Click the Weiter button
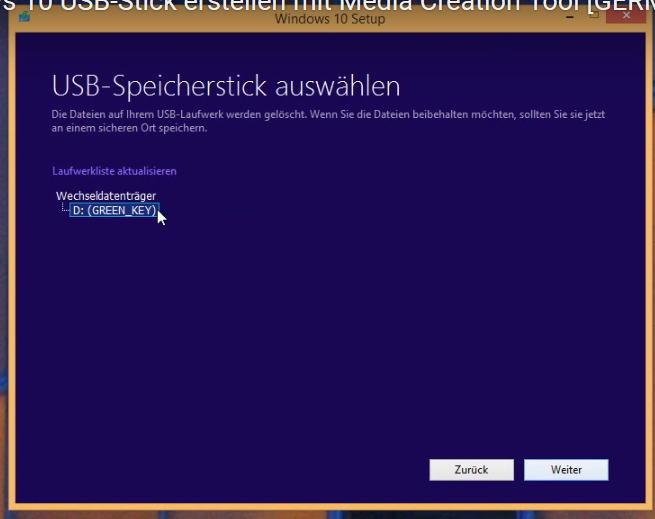The height and width of the screenshot is (519, 655). tap(566, 470)
